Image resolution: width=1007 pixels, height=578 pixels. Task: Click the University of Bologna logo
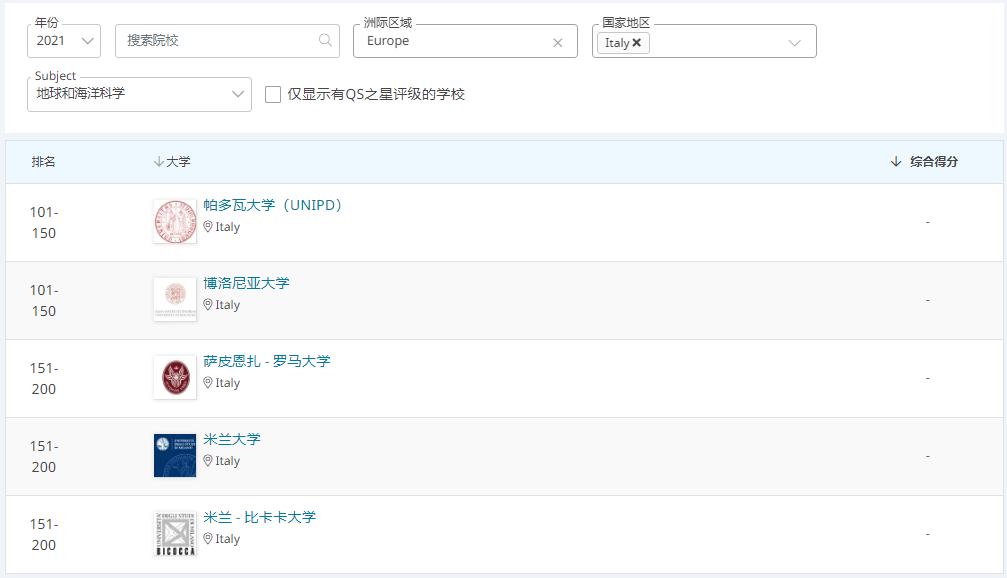click(x=175, y=299)
